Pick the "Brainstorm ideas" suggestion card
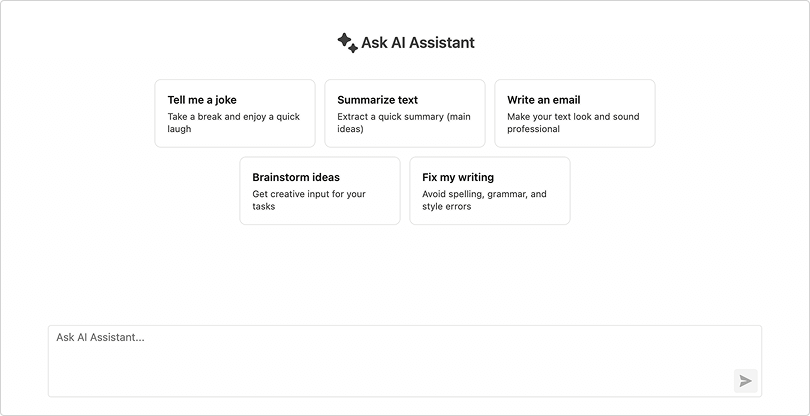Screen dimensions: 810x416 click(319, 190)
